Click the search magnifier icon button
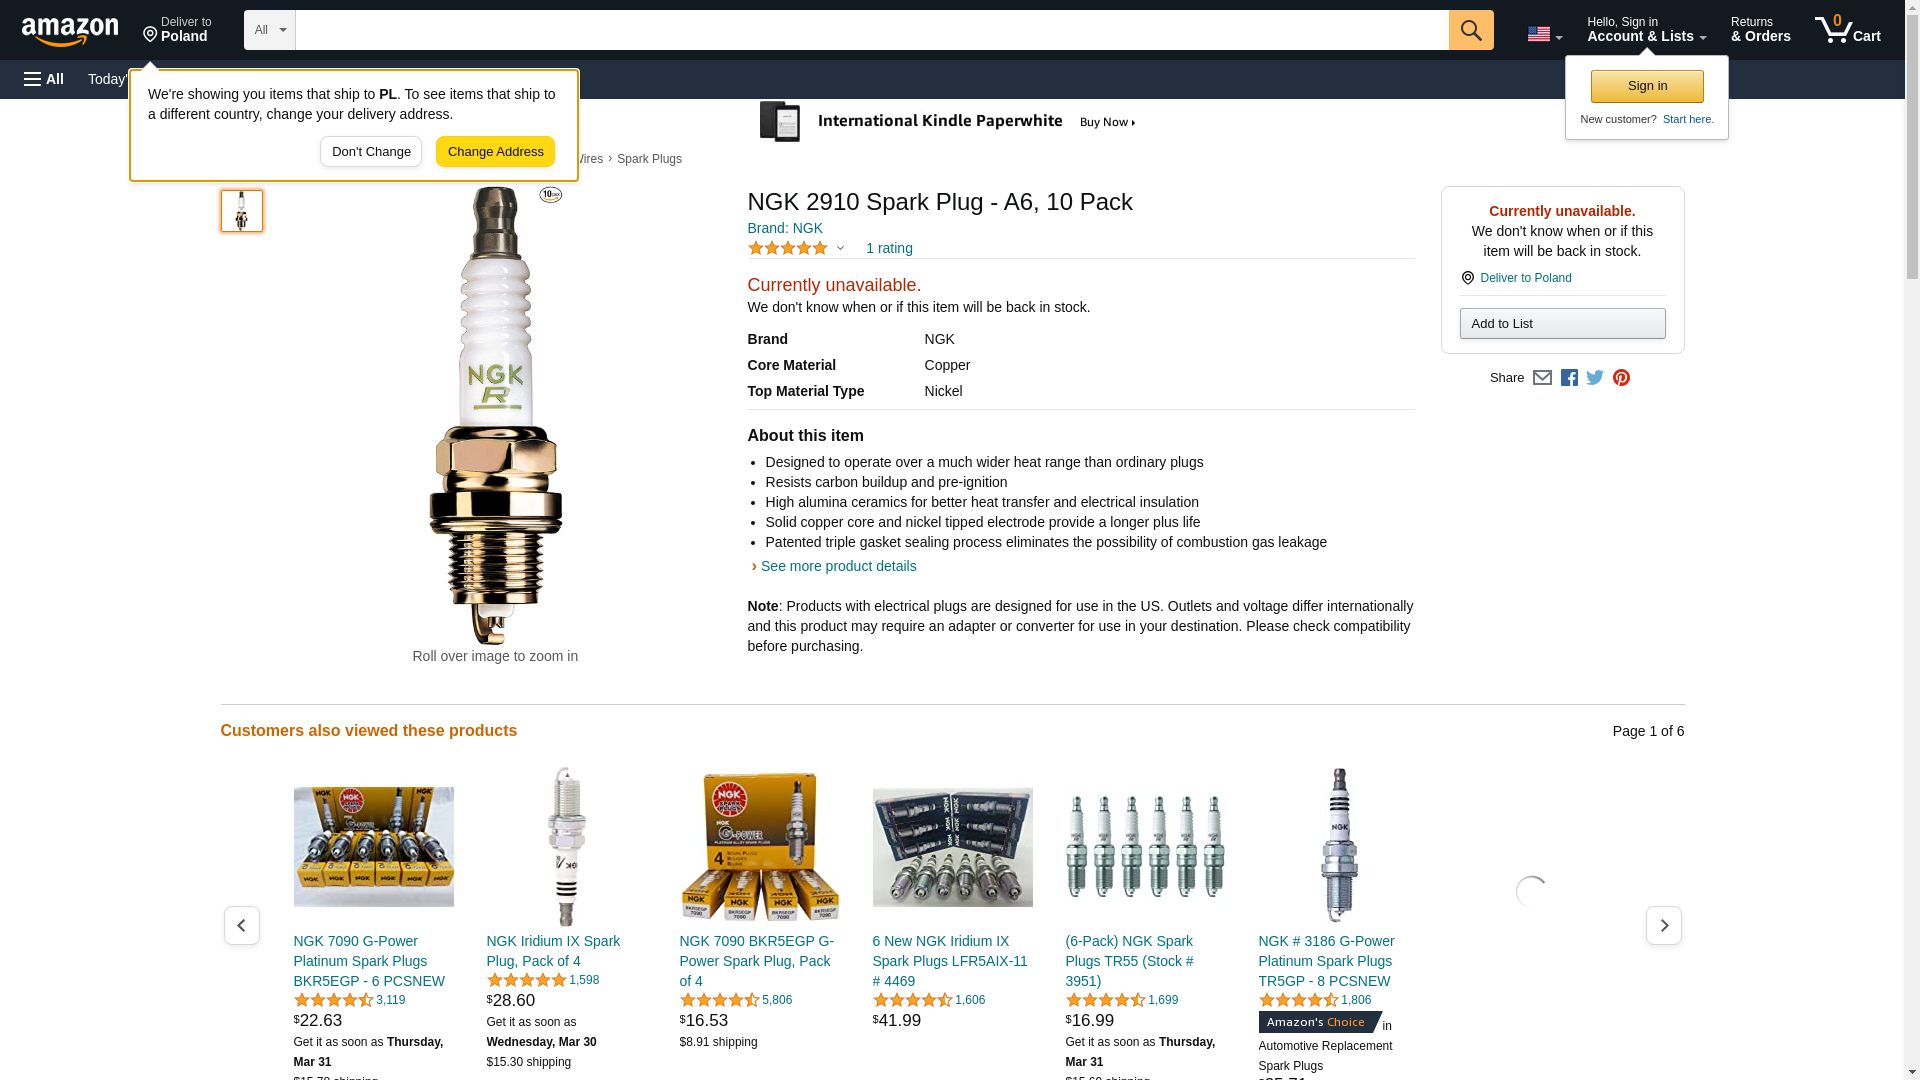Viewport: 1920px width, 1080px height. 1470,30
